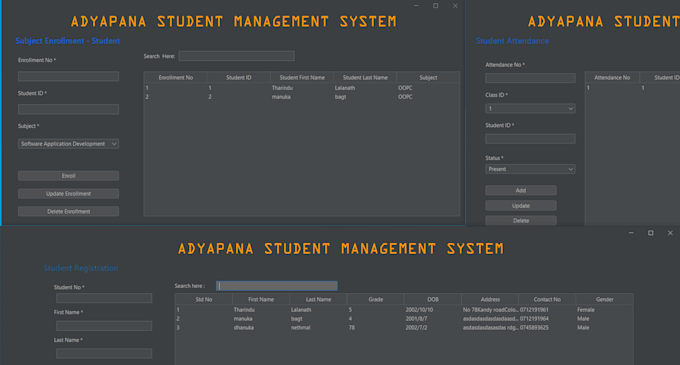The image size is (680, 365).
Task: Open the Class ID dropdown
Action: click(x=530, y=108)
